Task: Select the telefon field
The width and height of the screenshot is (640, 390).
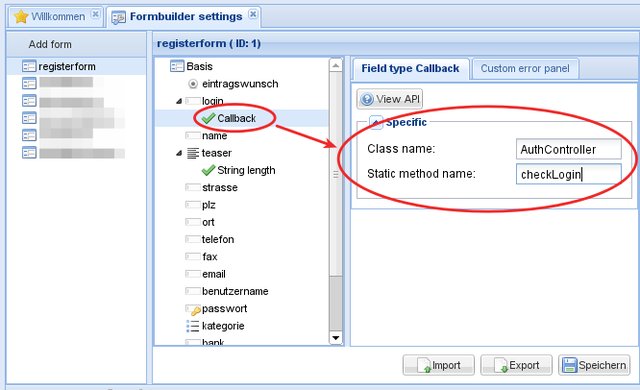Action: (x=218, y=239)
